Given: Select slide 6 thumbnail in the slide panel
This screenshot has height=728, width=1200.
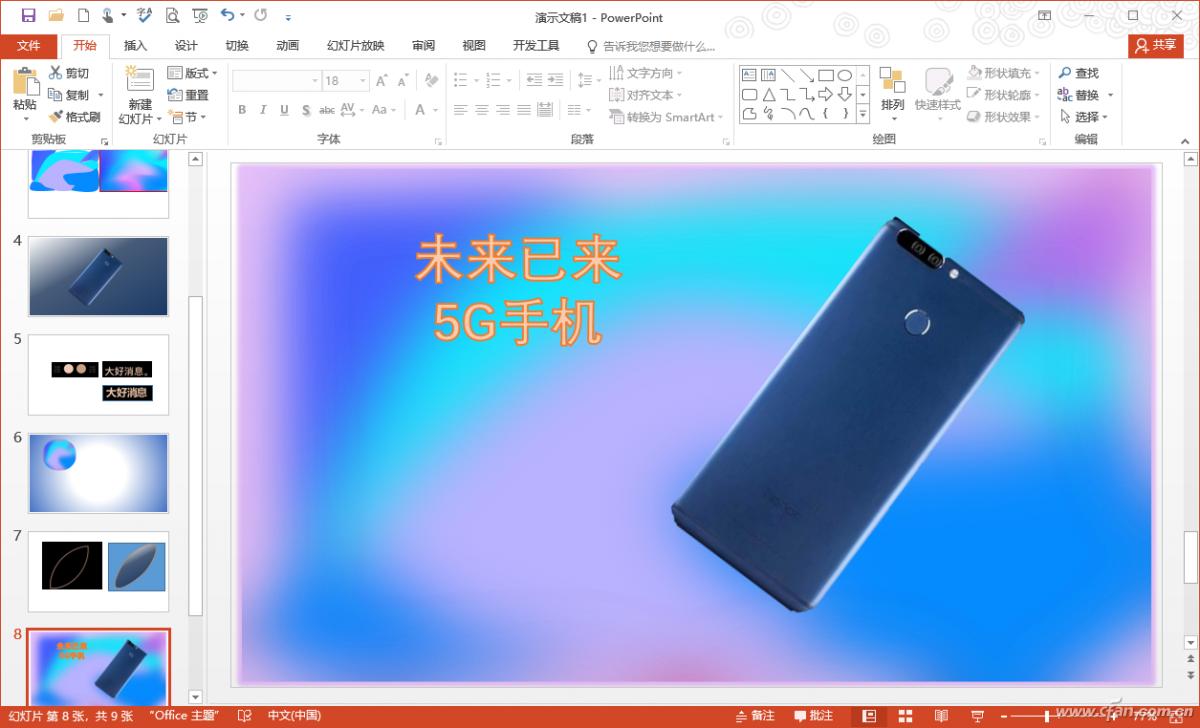Looking at the screenshot, I should tap(98, 472).
